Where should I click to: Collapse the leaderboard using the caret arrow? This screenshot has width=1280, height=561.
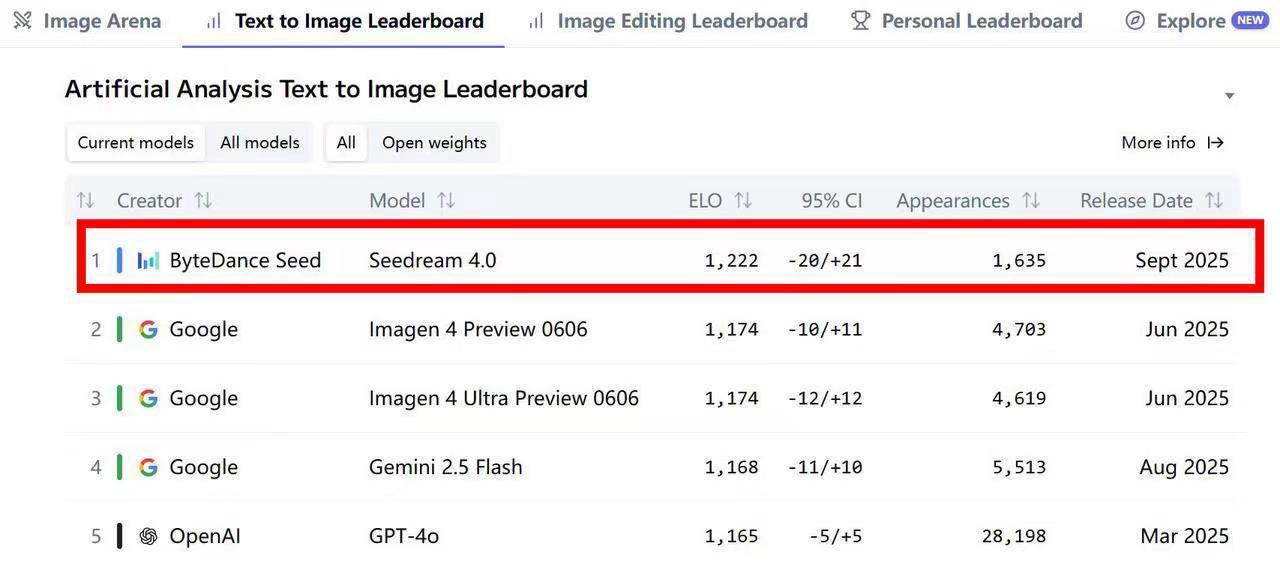(x=1230, y=96)
